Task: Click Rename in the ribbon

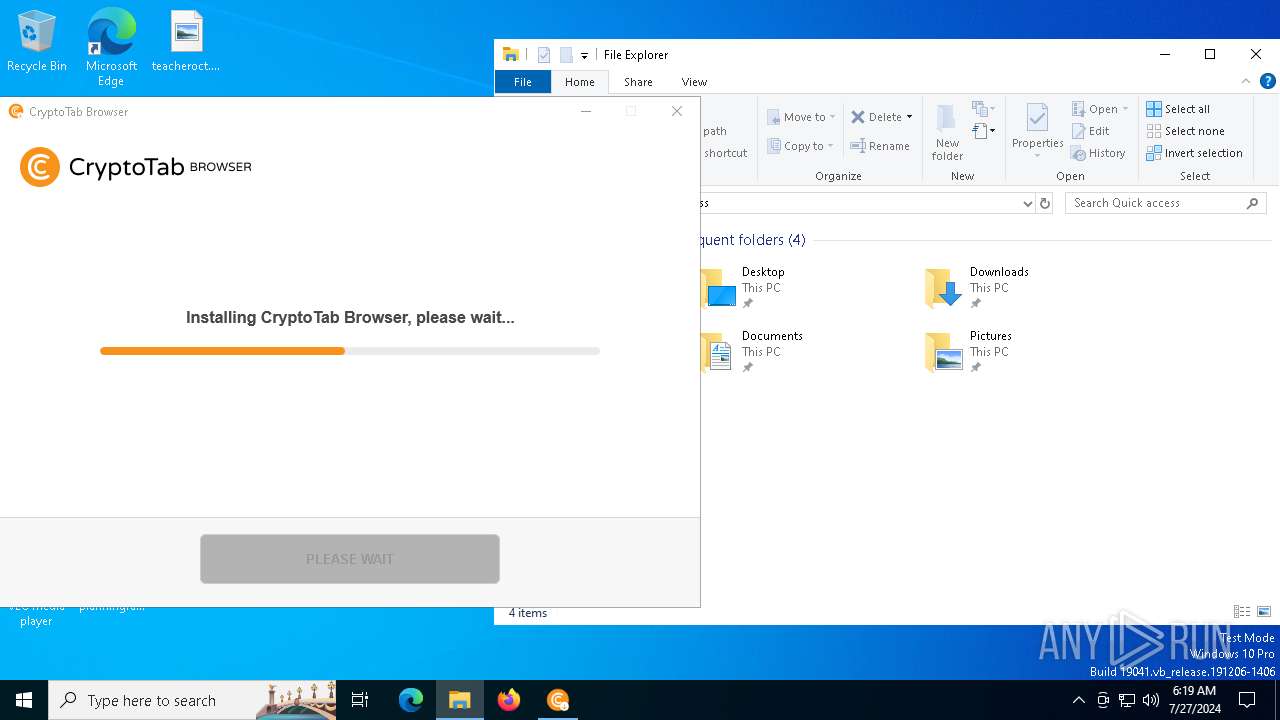Action: tap(880, 146)
